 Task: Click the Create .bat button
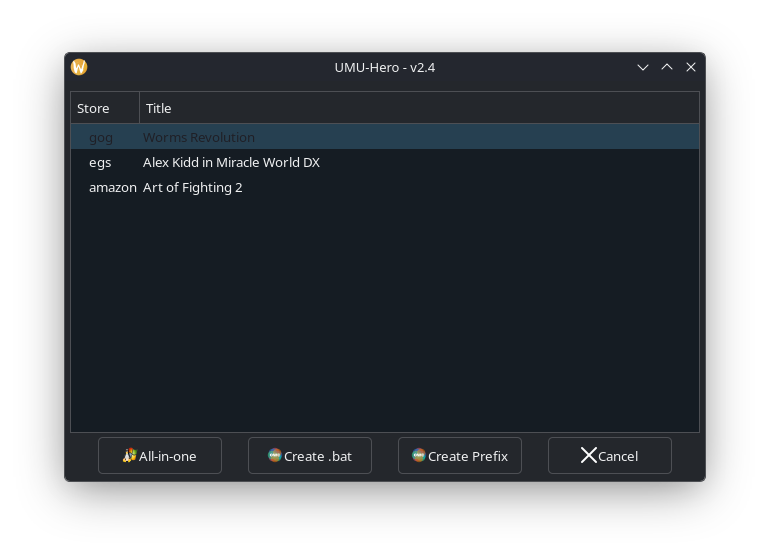(310, 456)
